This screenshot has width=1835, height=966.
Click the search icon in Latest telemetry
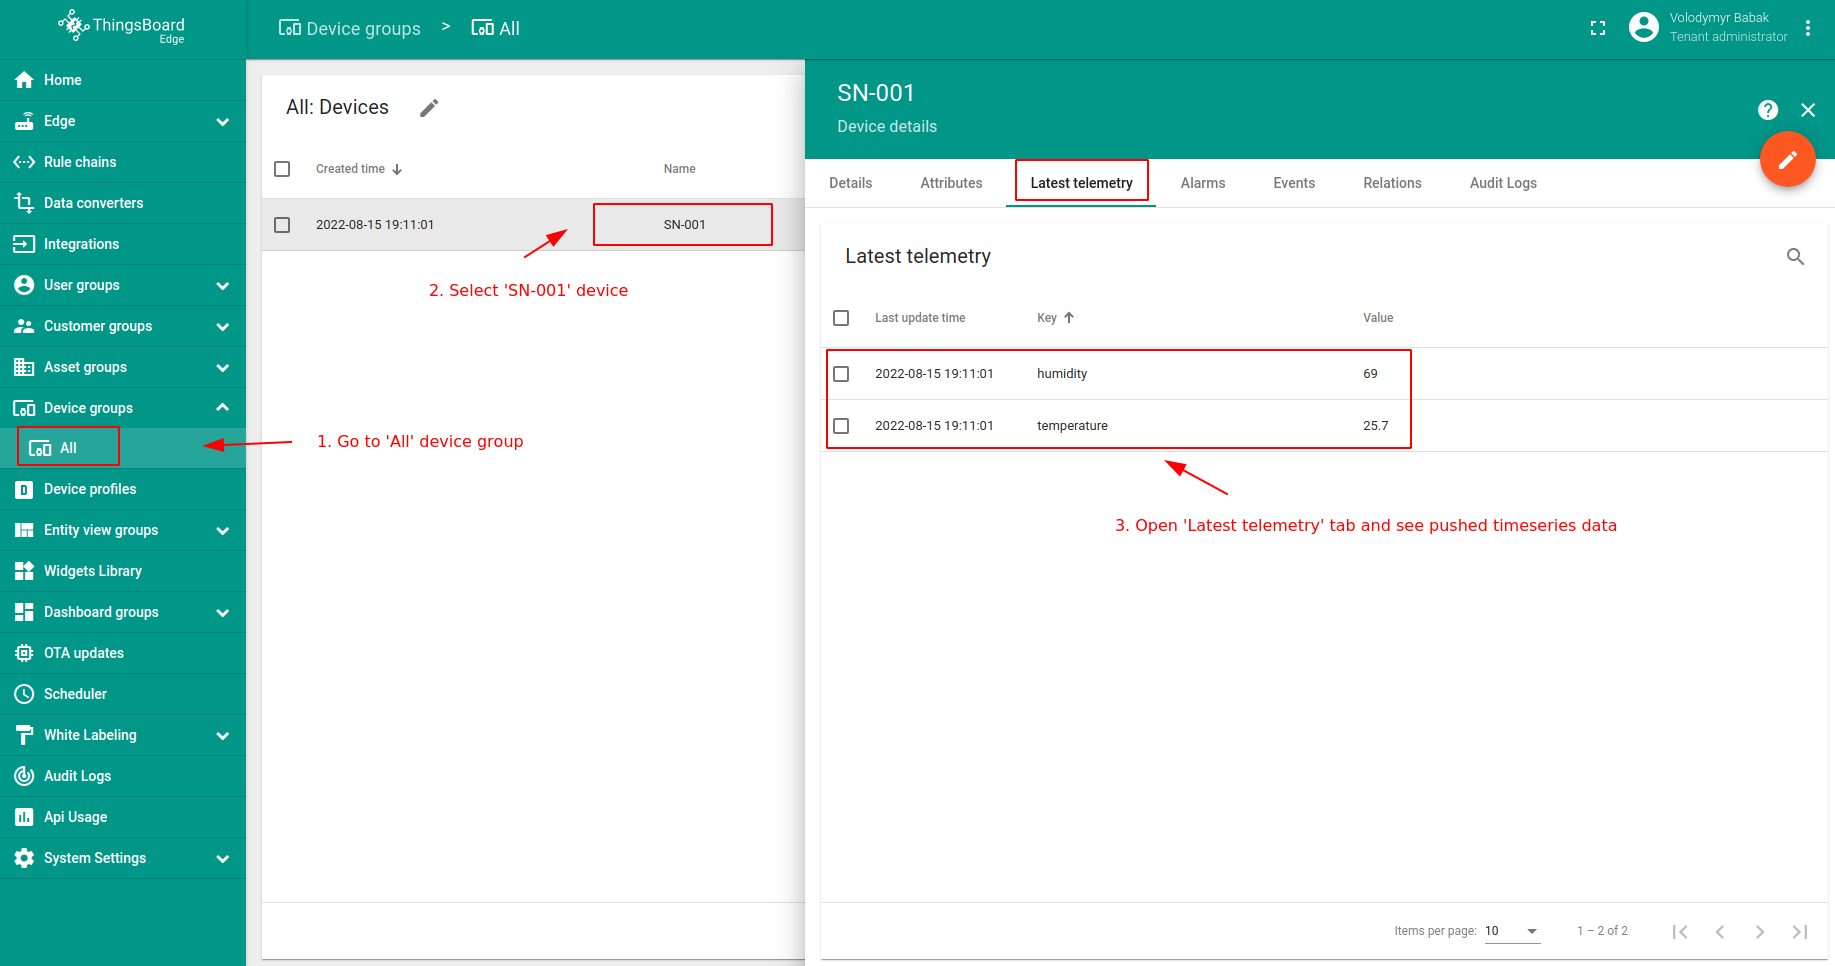pyautogui.click(x=1796, y=257)
